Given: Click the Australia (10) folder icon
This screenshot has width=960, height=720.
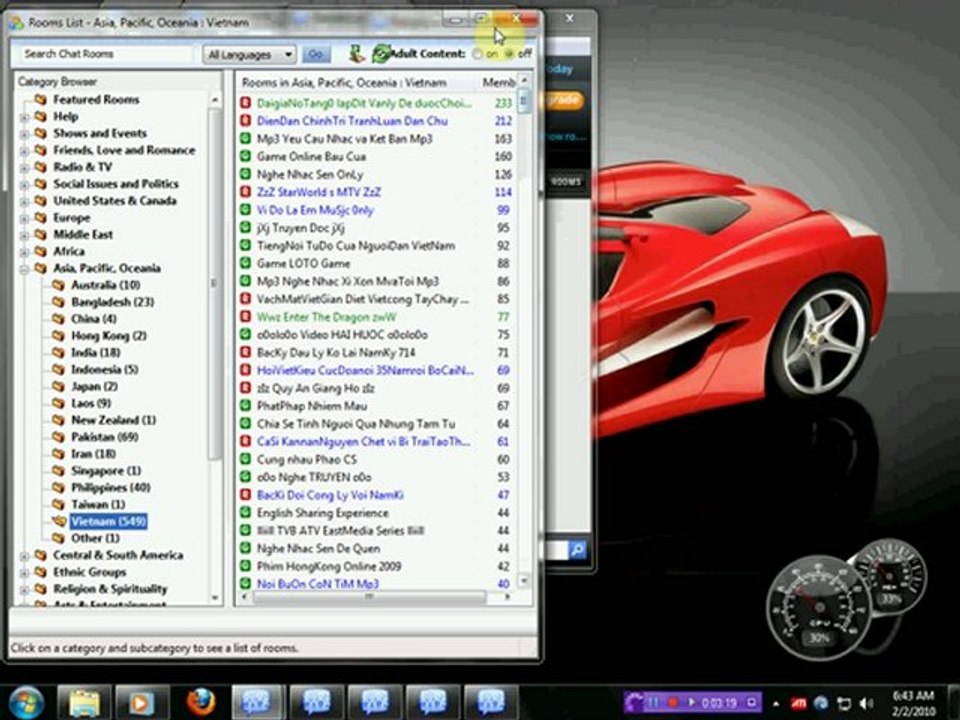Looking at the screenshot, I should (58, 285).
